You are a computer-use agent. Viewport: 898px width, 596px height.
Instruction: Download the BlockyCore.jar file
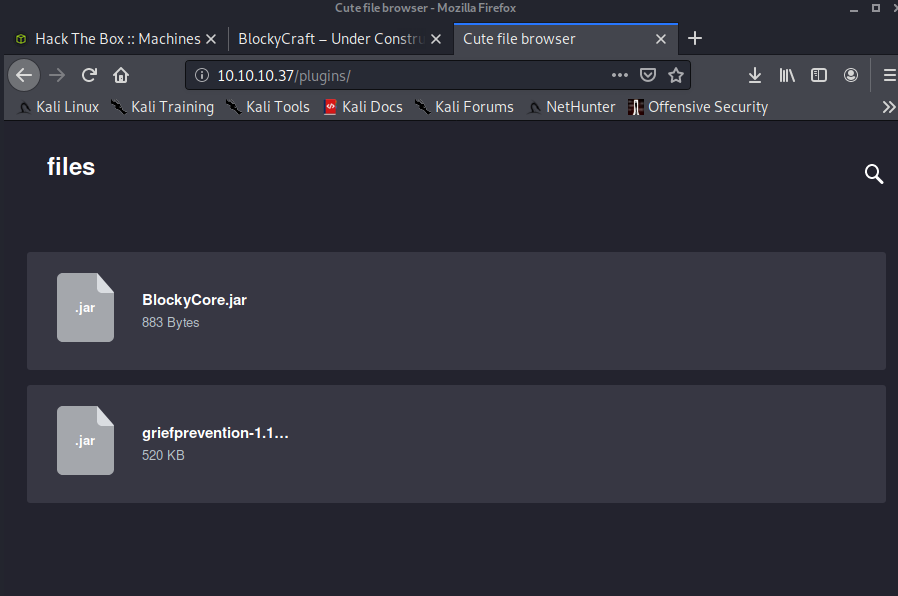(x=194, y=300)
